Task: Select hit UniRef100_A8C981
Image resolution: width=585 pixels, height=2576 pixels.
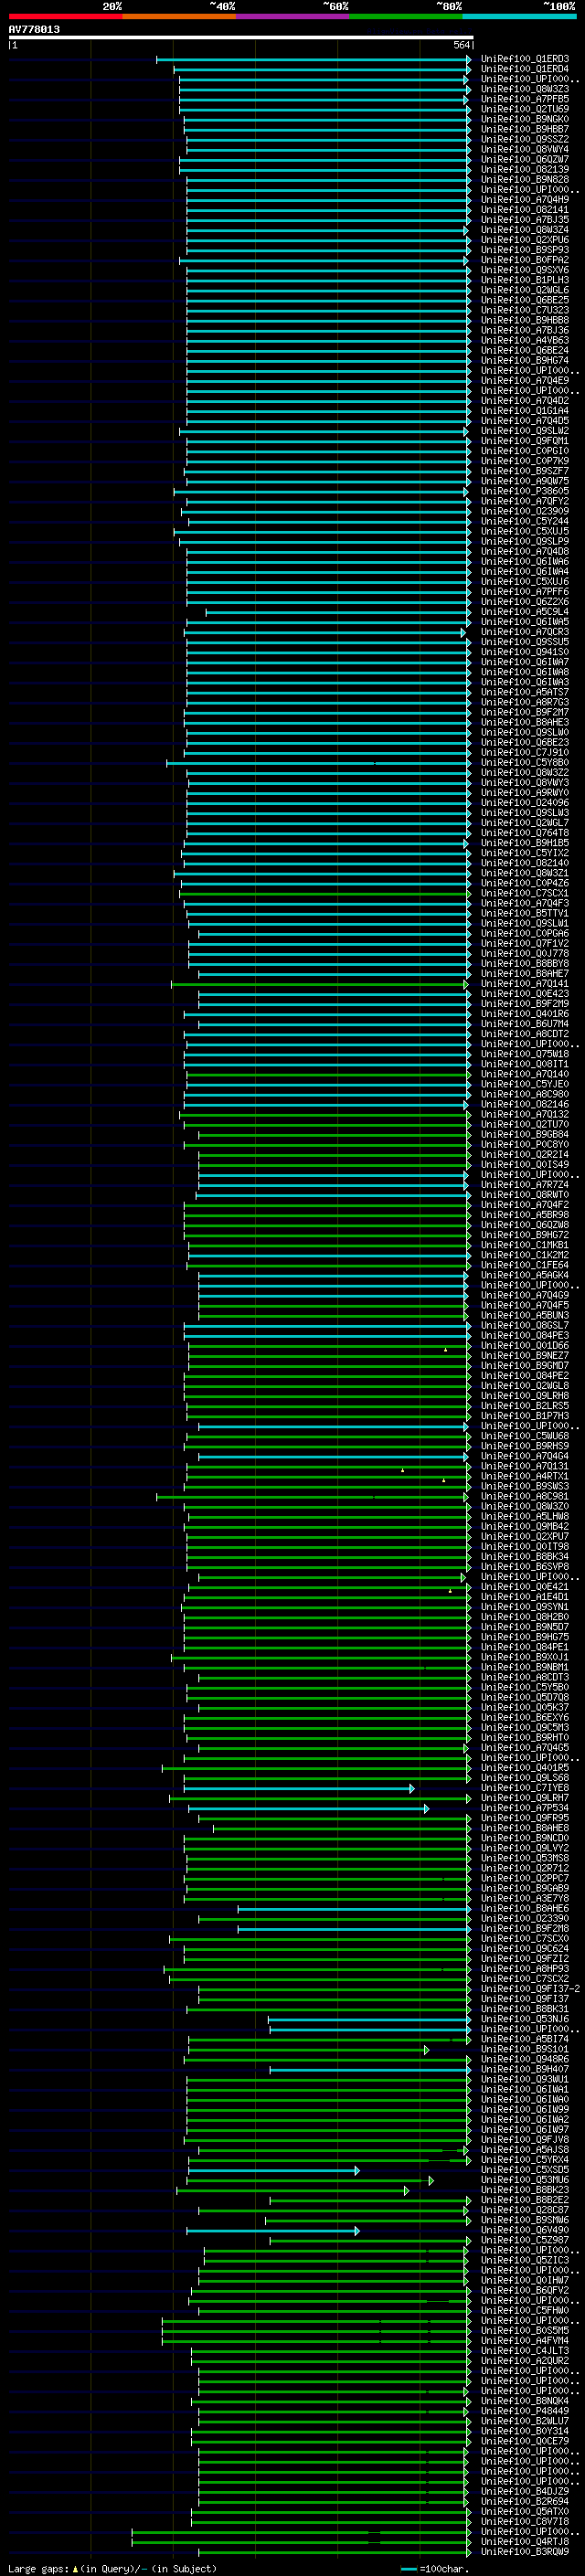Action: coord(525,1497)
